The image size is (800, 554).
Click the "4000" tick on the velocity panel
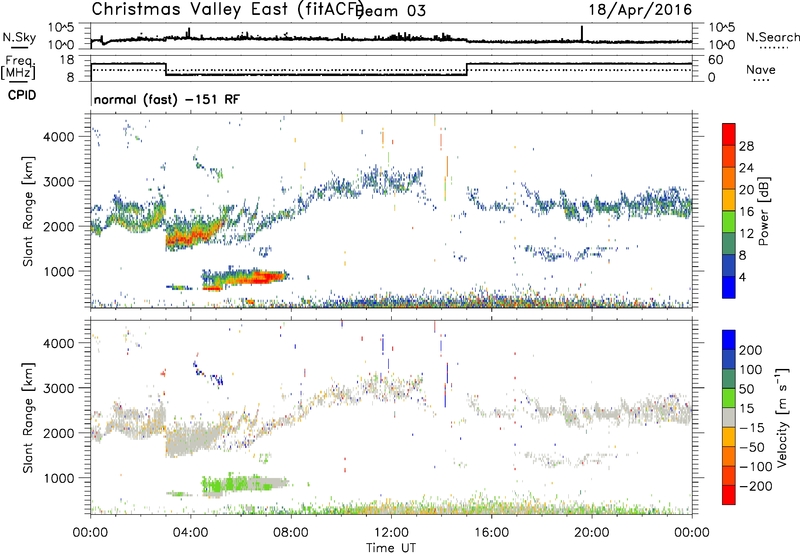(59, 343)
